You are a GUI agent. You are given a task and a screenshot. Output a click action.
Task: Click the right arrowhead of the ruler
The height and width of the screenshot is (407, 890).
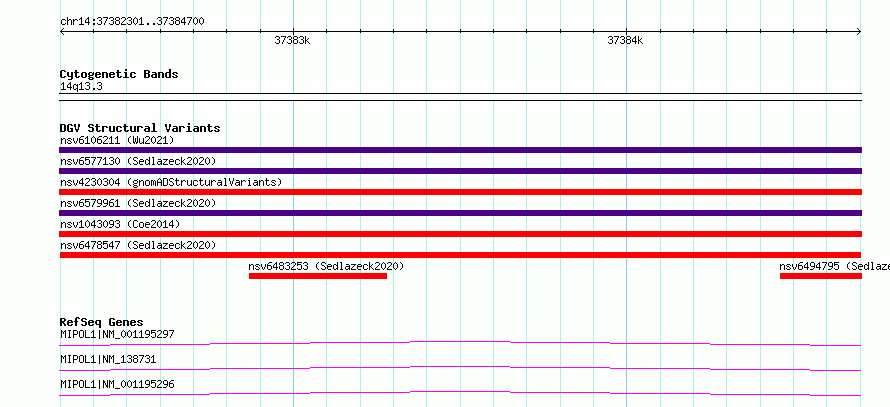(x=859, y=32)
